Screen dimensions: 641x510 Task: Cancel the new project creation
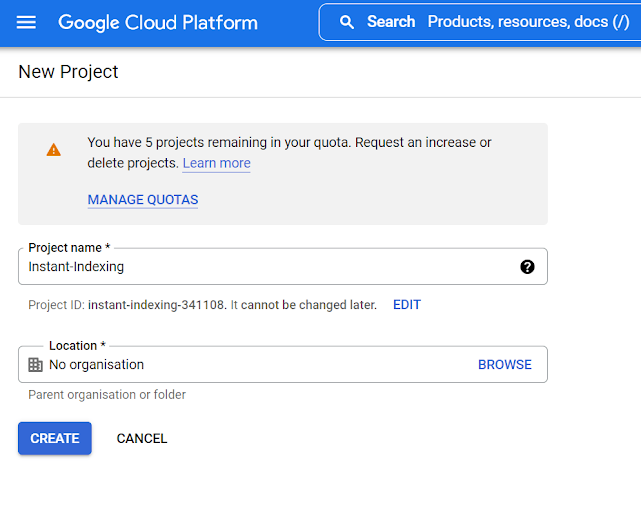tap(142, 439)
